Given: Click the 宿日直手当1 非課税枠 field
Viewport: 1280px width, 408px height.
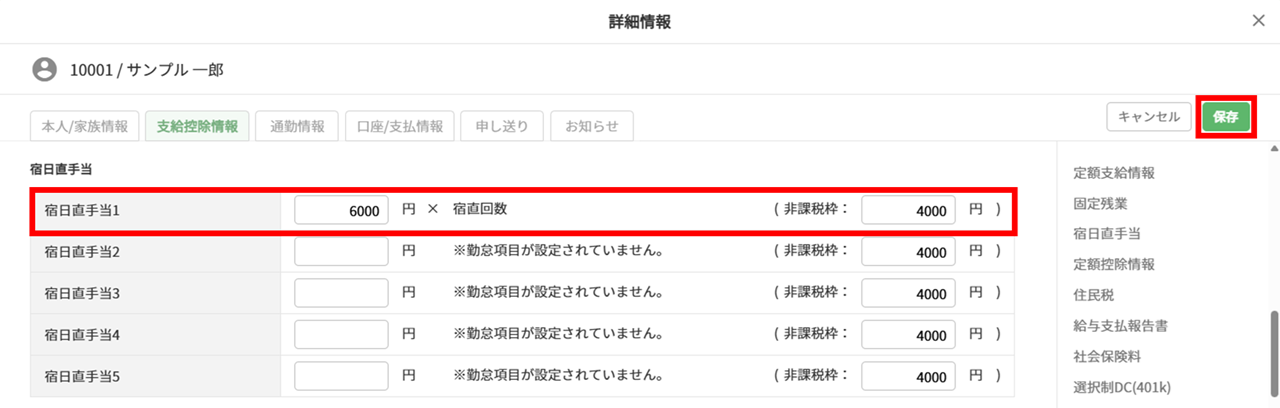Looking at the screenshot, I should [x=907, y=210].
